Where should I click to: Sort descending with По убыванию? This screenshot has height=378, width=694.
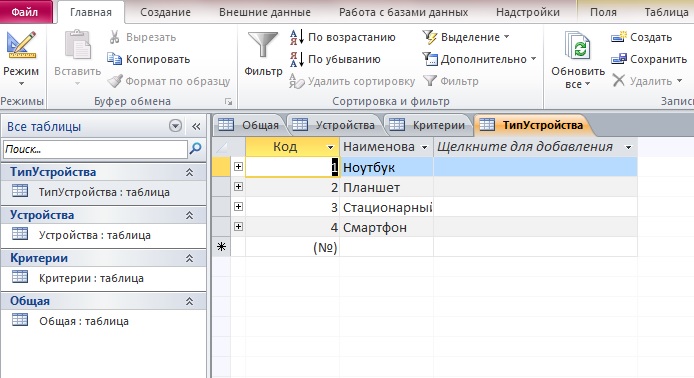[335, 59]
